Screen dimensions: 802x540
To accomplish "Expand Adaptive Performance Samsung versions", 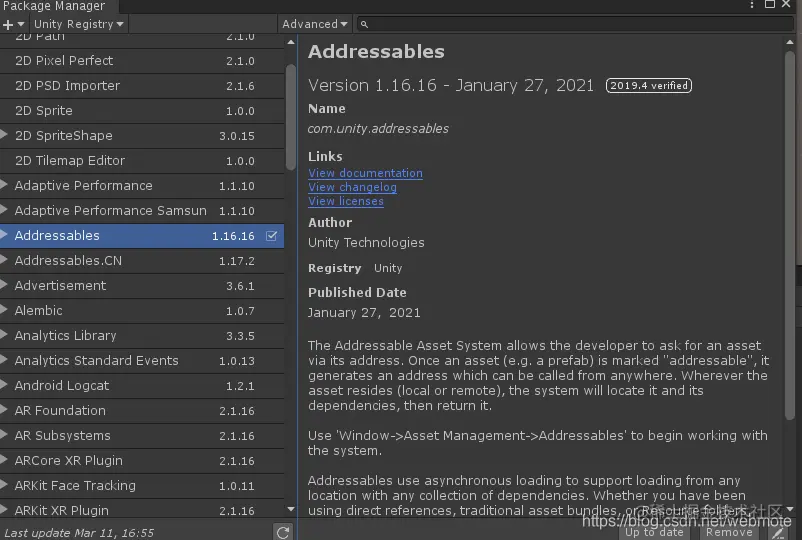I will (4, 210).
